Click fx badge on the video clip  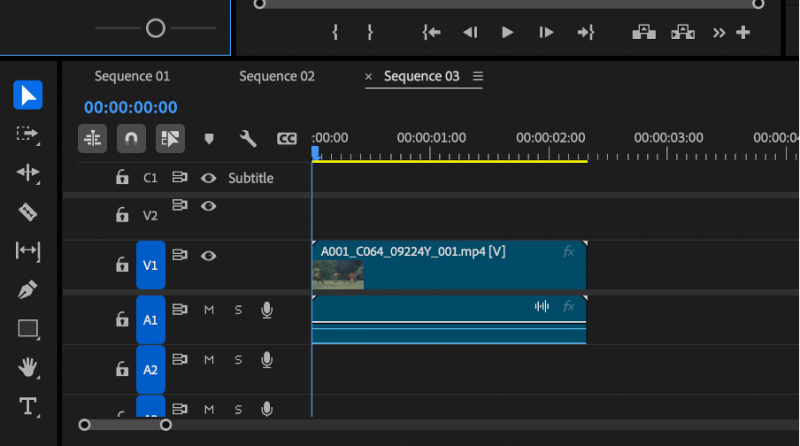click(569, 252)
